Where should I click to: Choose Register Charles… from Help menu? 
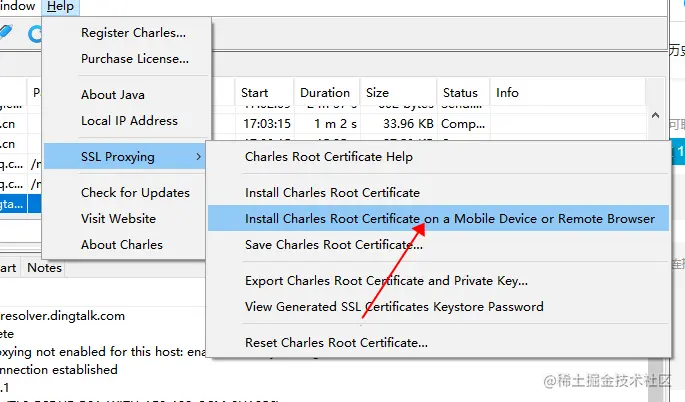[x=133, y=33]
